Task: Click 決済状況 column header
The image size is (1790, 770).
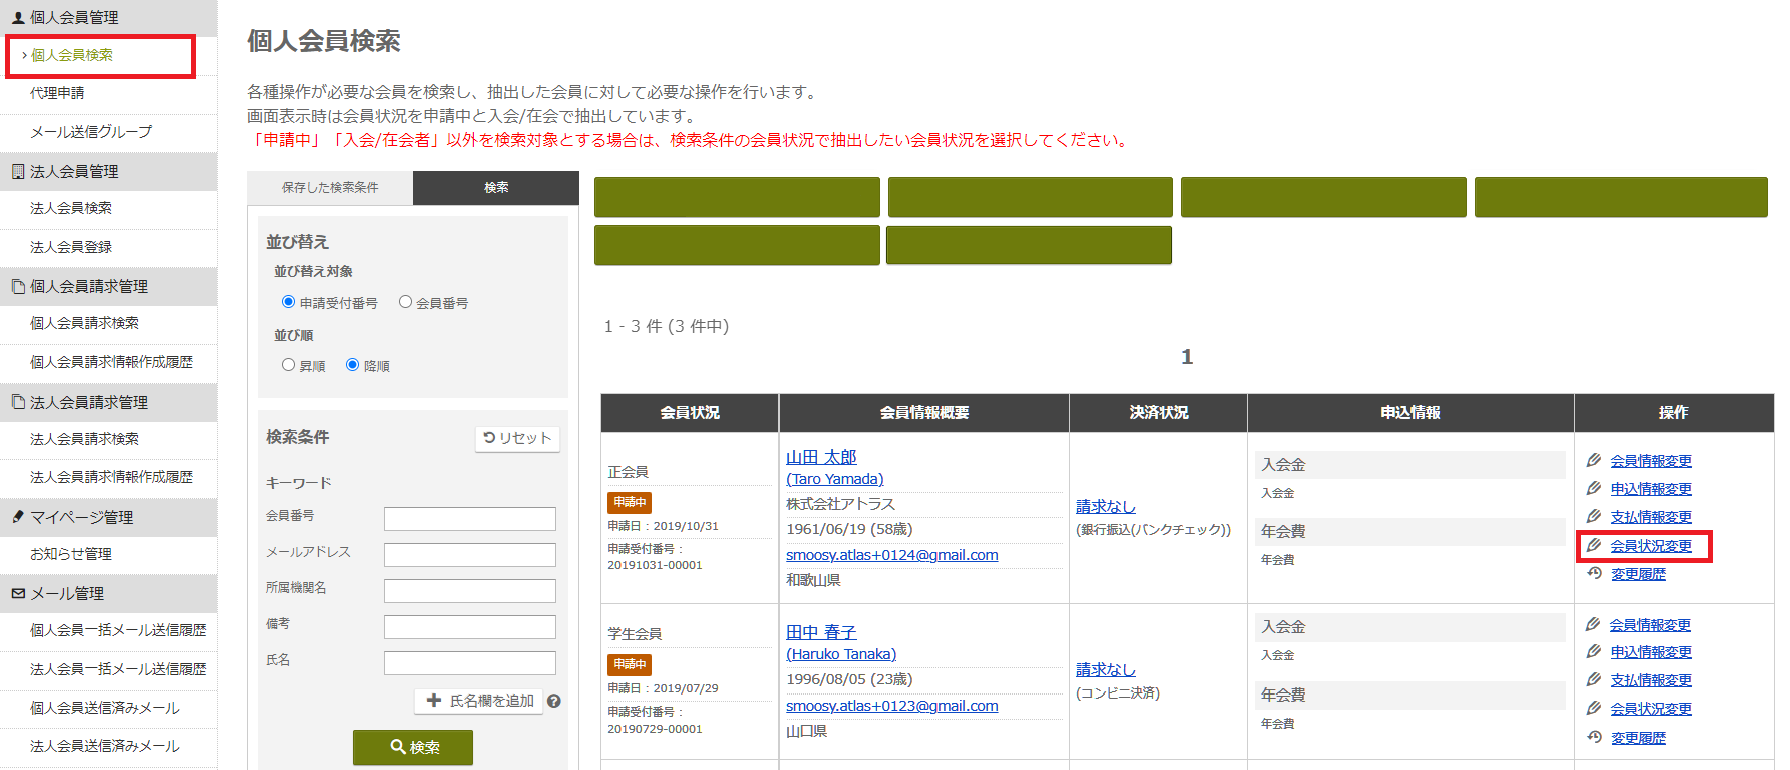Action: [x=1159, y=413]
